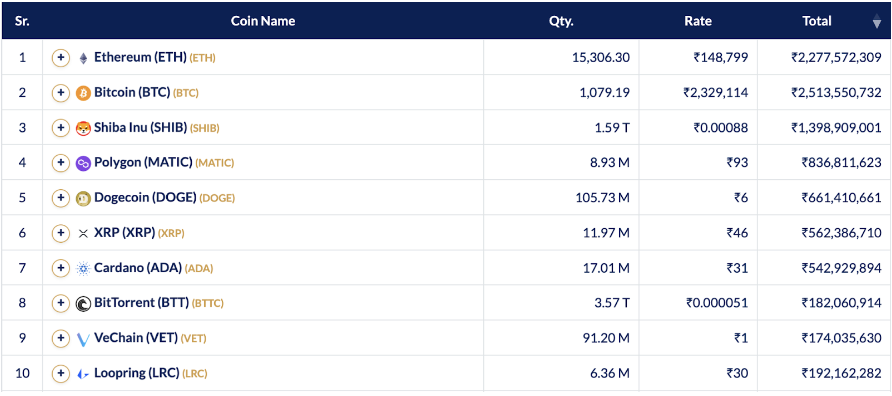Click the orange Bitcoin logo icon
The image size is (892, 396).
[x=83, y=93]
